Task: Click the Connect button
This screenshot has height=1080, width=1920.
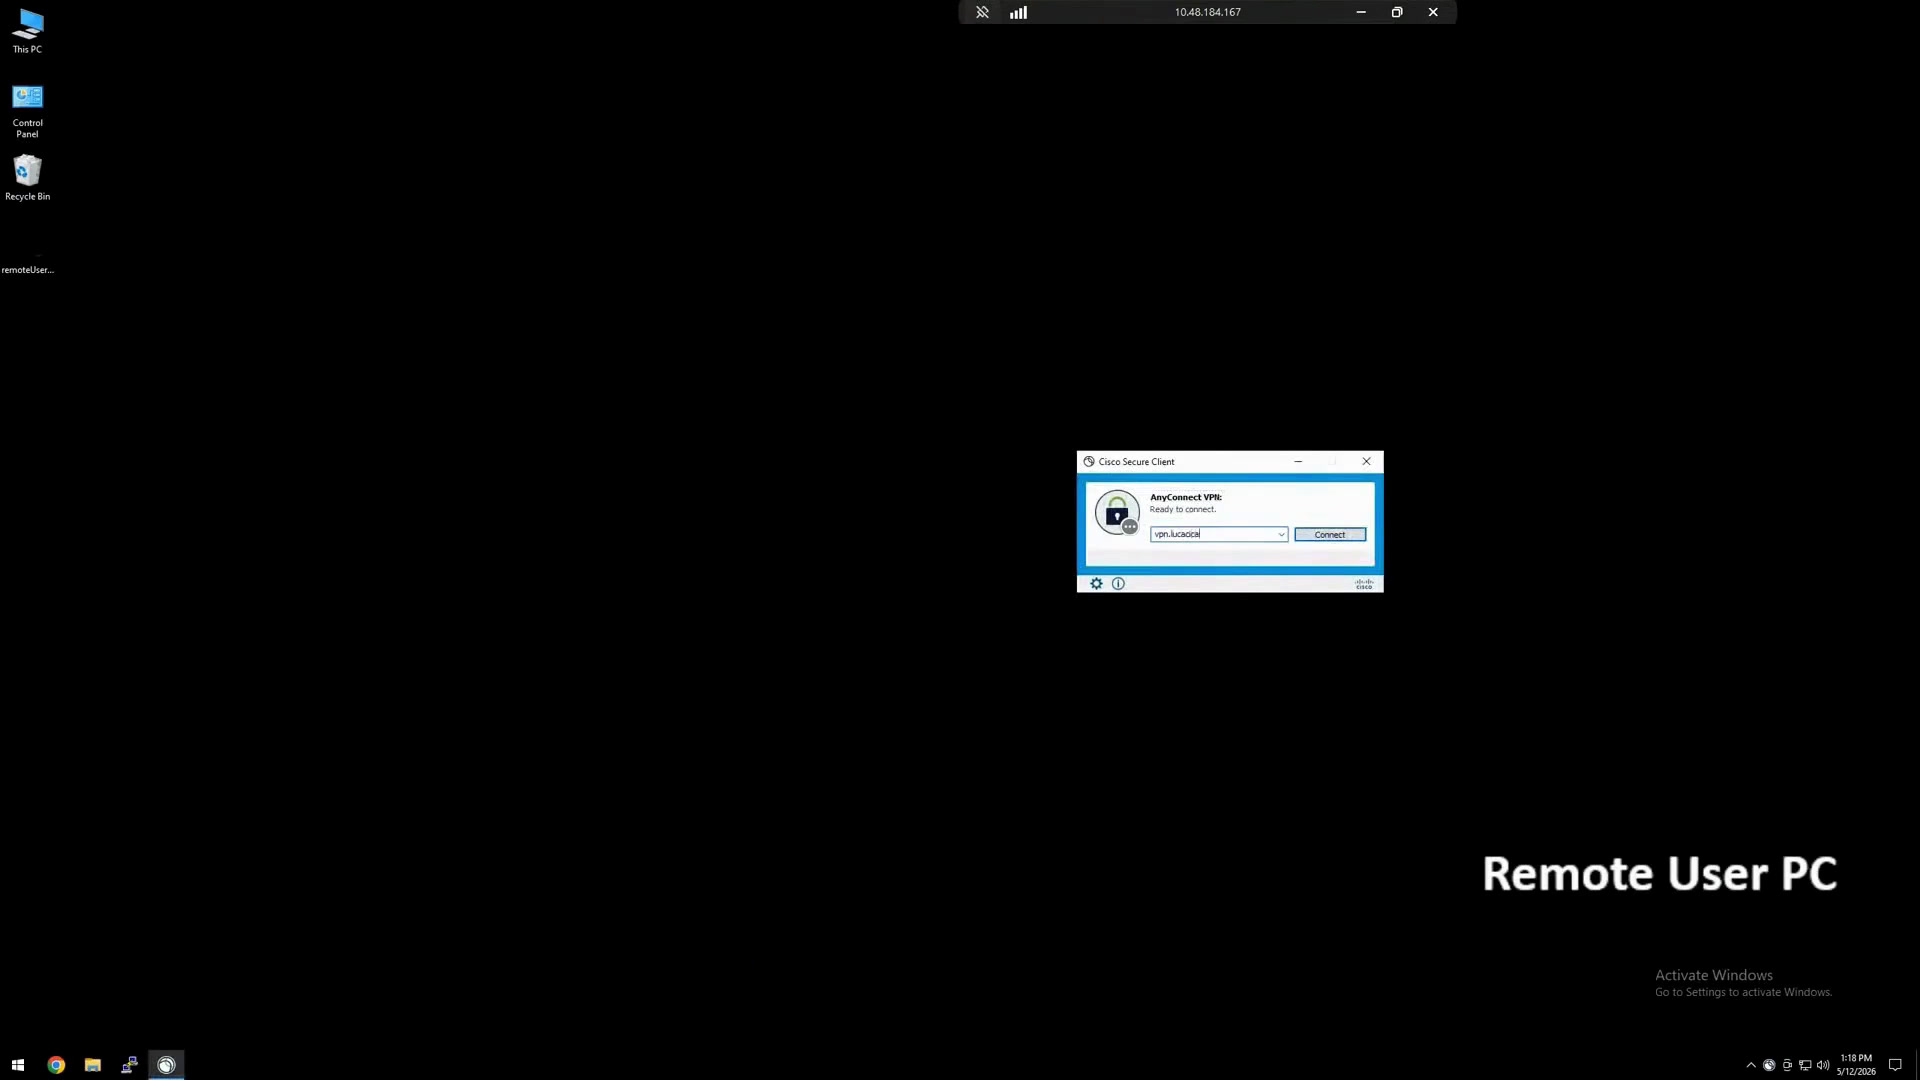Action: pyautogui.click(x=1330, y=534)
